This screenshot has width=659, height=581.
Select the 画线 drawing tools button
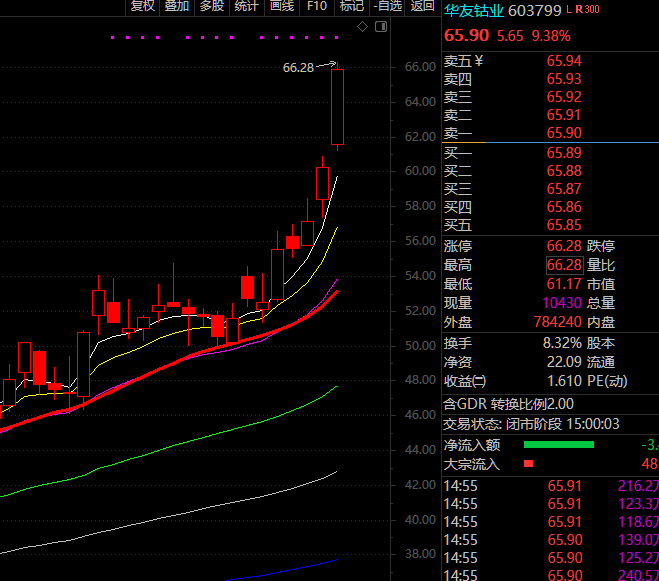282,6
